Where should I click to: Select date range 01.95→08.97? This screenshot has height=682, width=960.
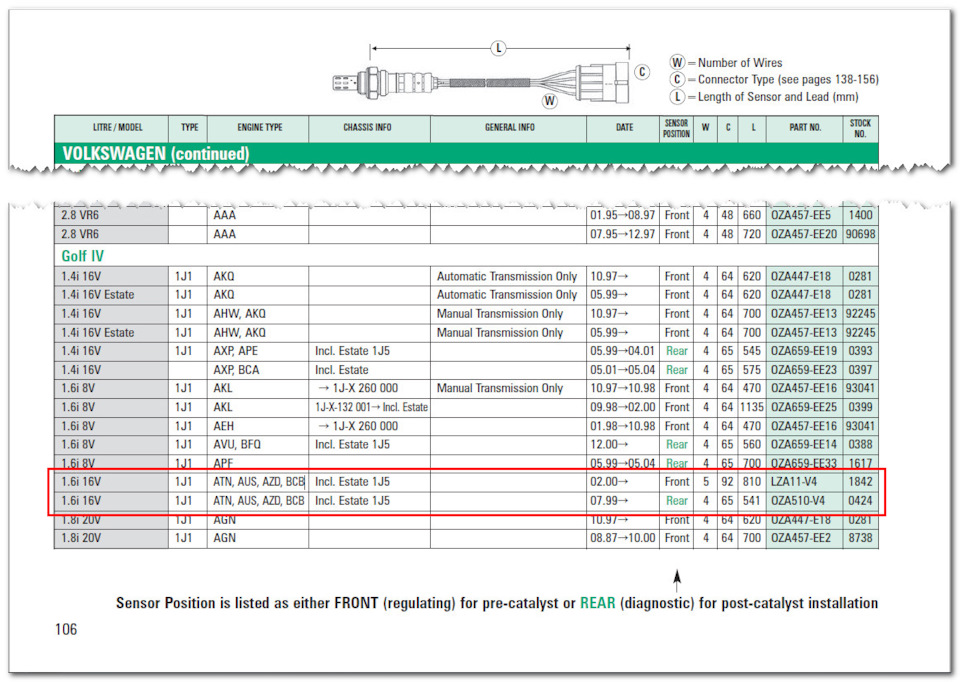coord(623,215)
